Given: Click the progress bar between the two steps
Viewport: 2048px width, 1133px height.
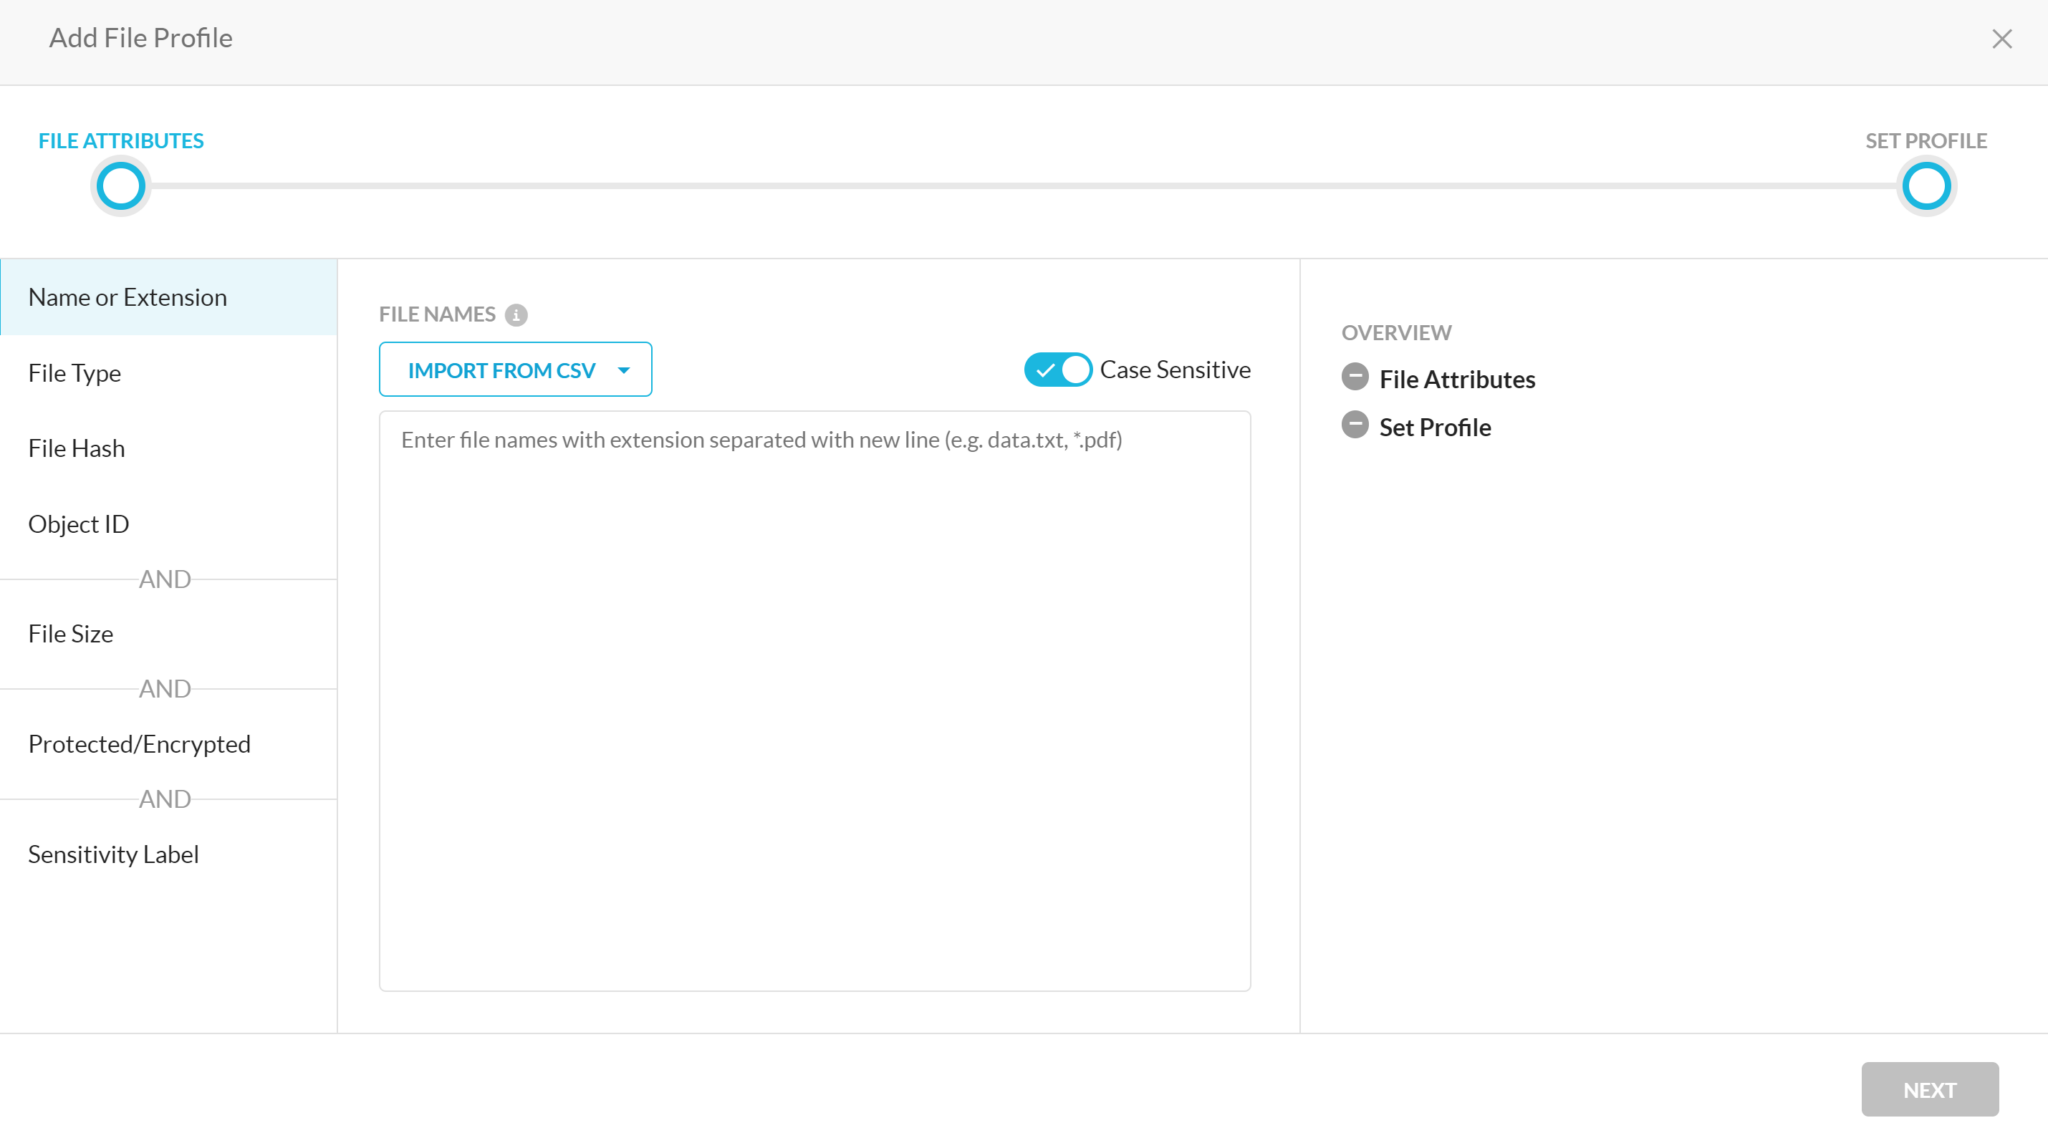Looking at the screenshot, I should (x=1020, y=186).
